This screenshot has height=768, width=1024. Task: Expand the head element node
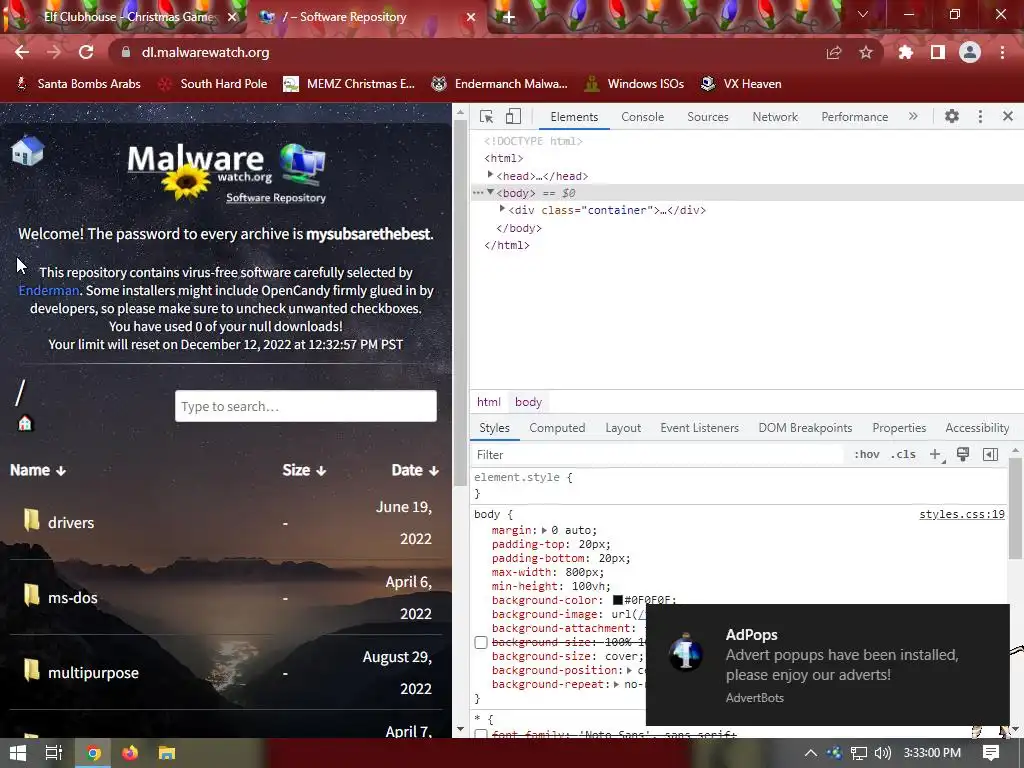(x=490, y=175)
